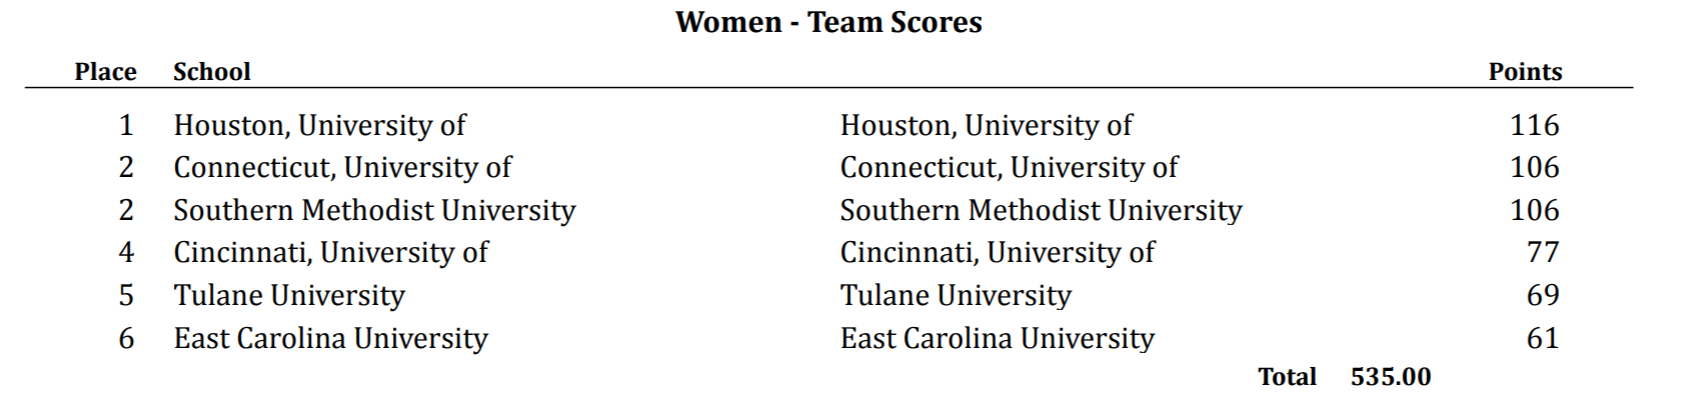Select first East Carolina University entry

click(x=330, y=338)
